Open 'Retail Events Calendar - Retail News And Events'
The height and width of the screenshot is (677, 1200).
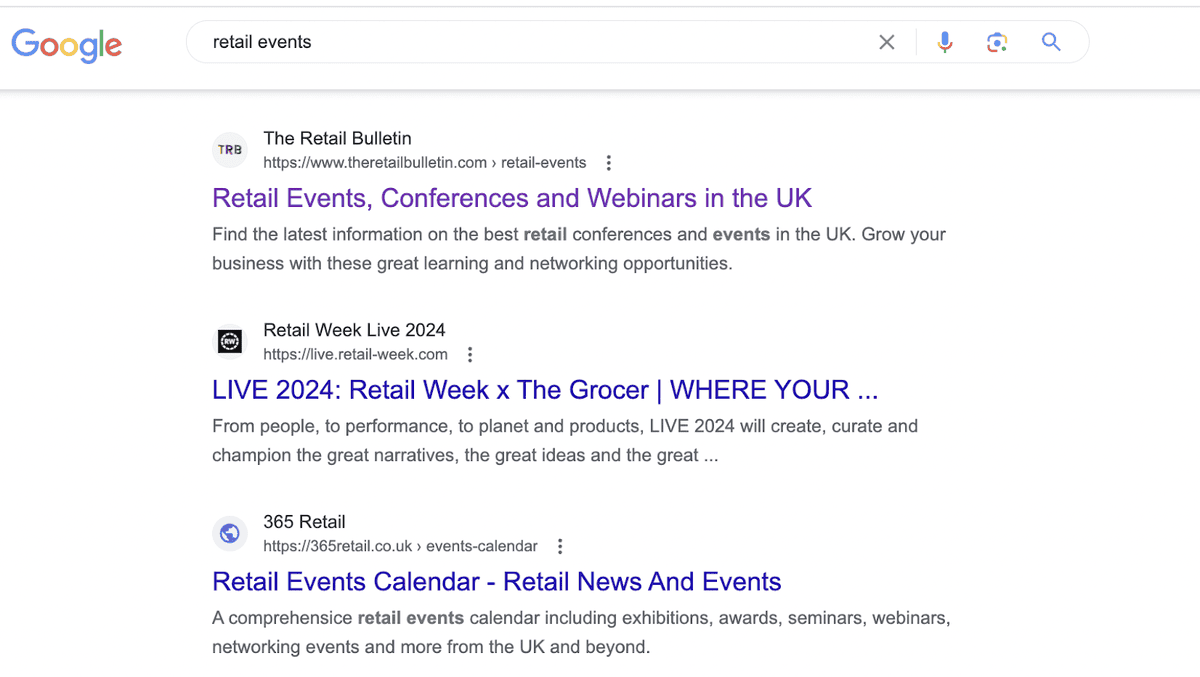pyautogui.click(x=497, y=582)
